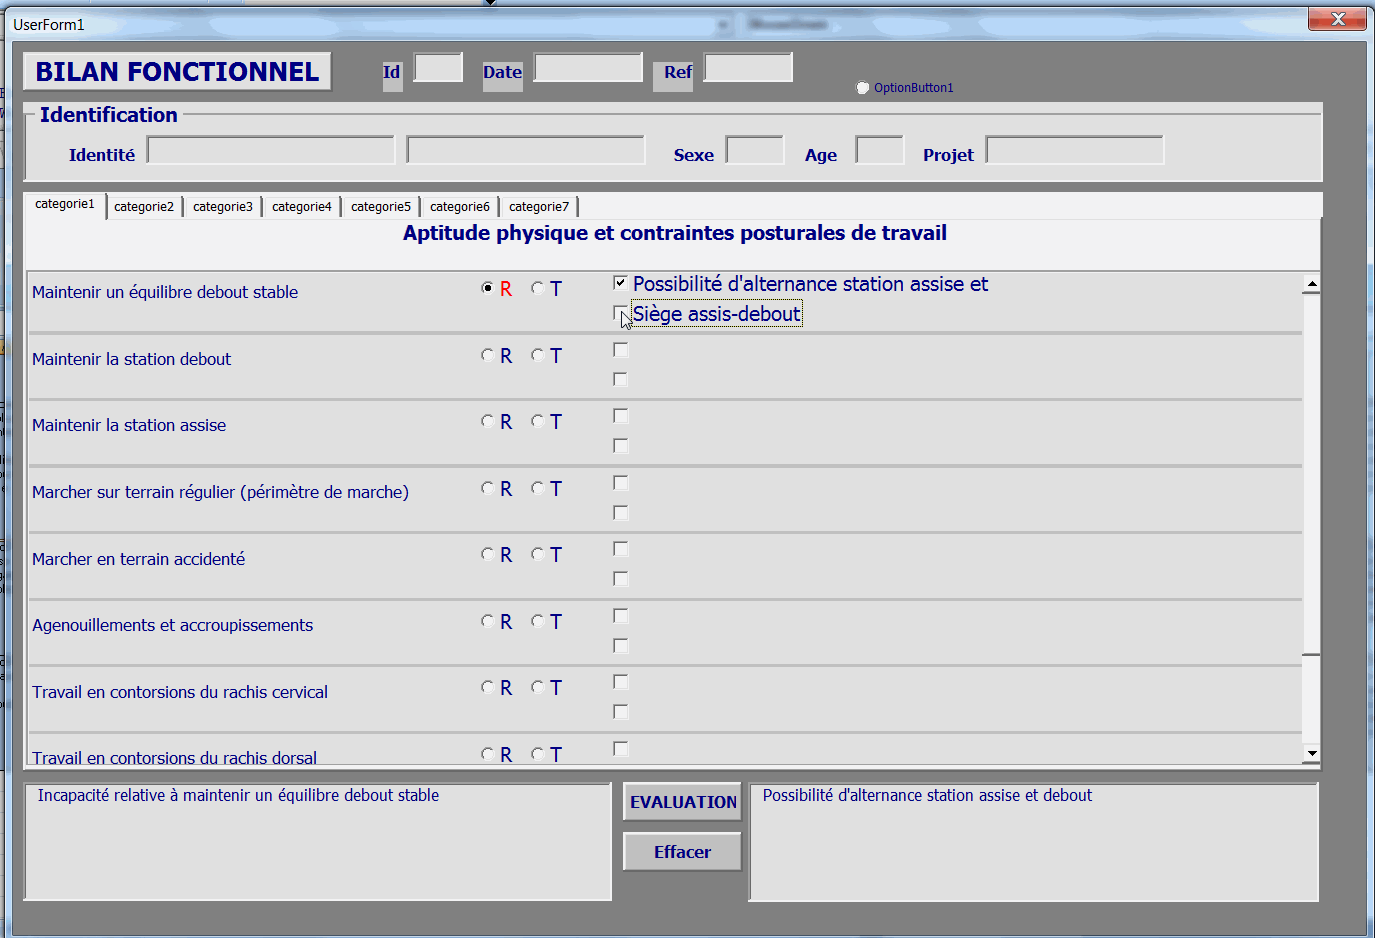Click the scroll up arrow of the list
This screenshot has width=1375, height=938.
pos(1311,284)
